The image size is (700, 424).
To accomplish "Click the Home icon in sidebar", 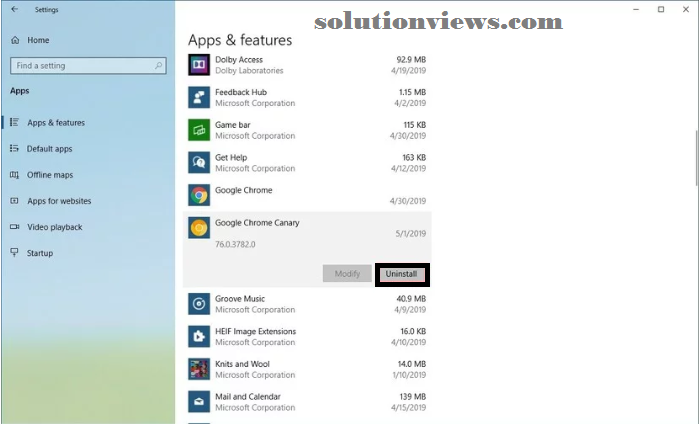I will click(x=15, y=40).
